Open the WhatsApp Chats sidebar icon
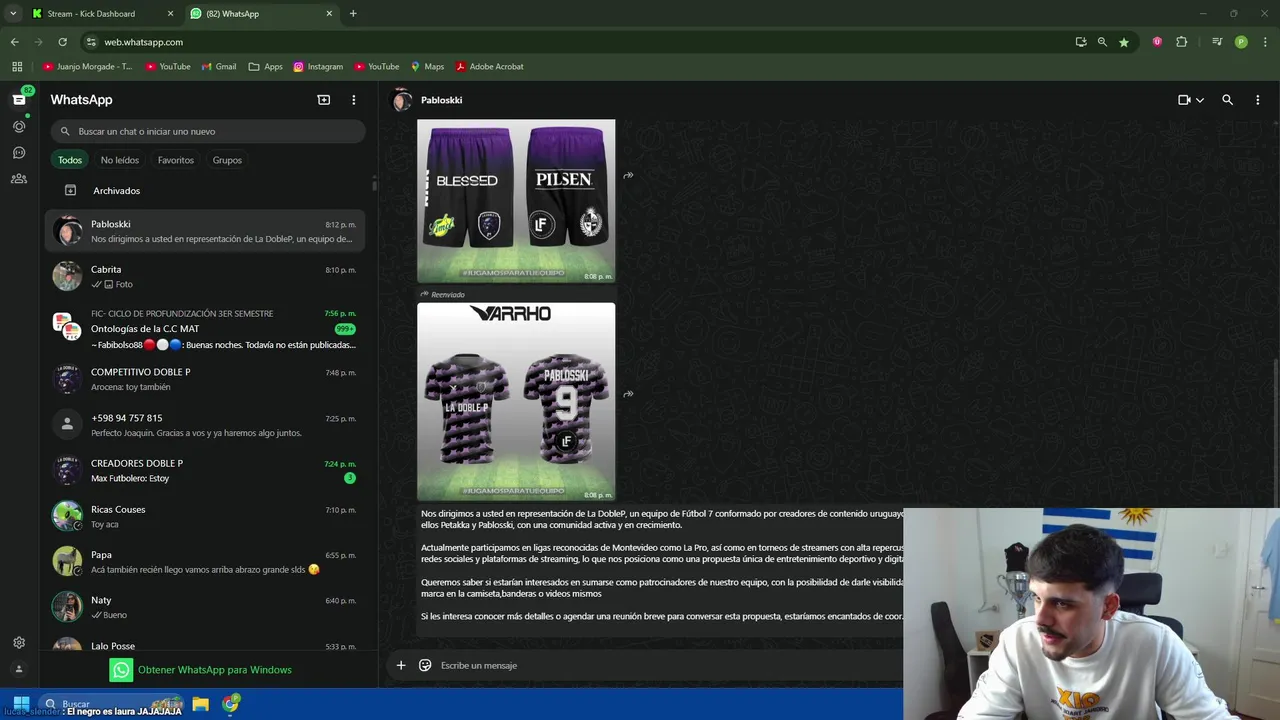 [x=19, y=99]
